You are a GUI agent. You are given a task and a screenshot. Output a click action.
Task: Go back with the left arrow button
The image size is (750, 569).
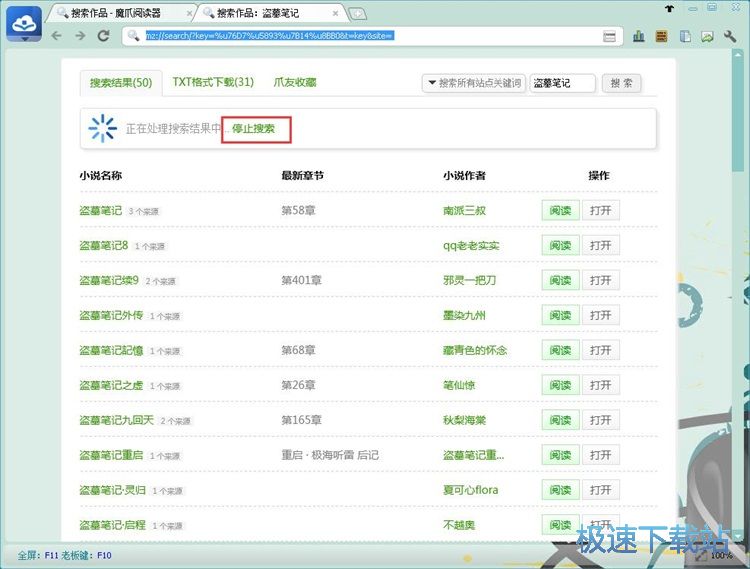click(56, 36)
